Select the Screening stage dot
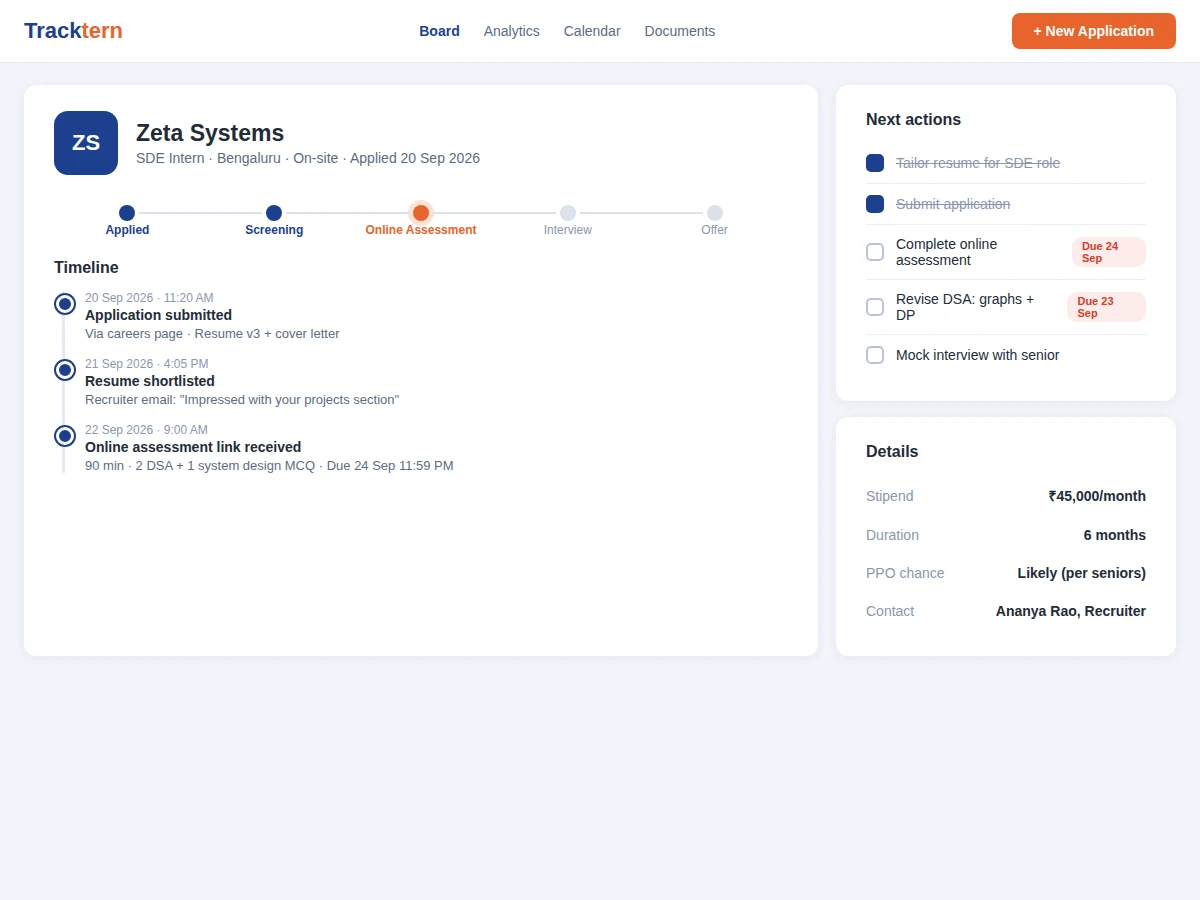The image size is (1200, 900). 274,213
